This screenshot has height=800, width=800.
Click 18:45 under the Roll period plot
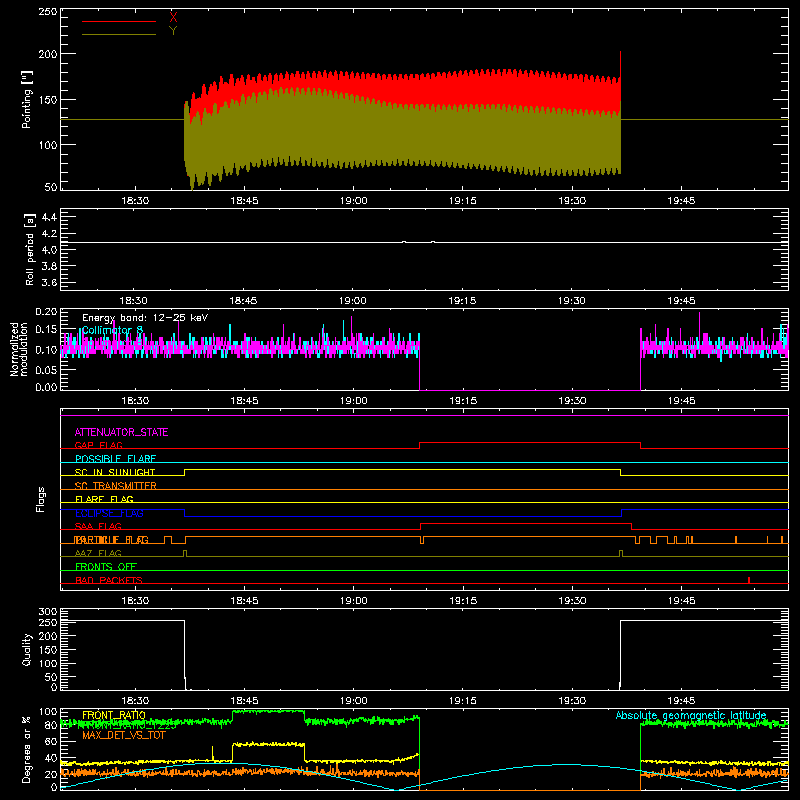(x=243, y=301)
